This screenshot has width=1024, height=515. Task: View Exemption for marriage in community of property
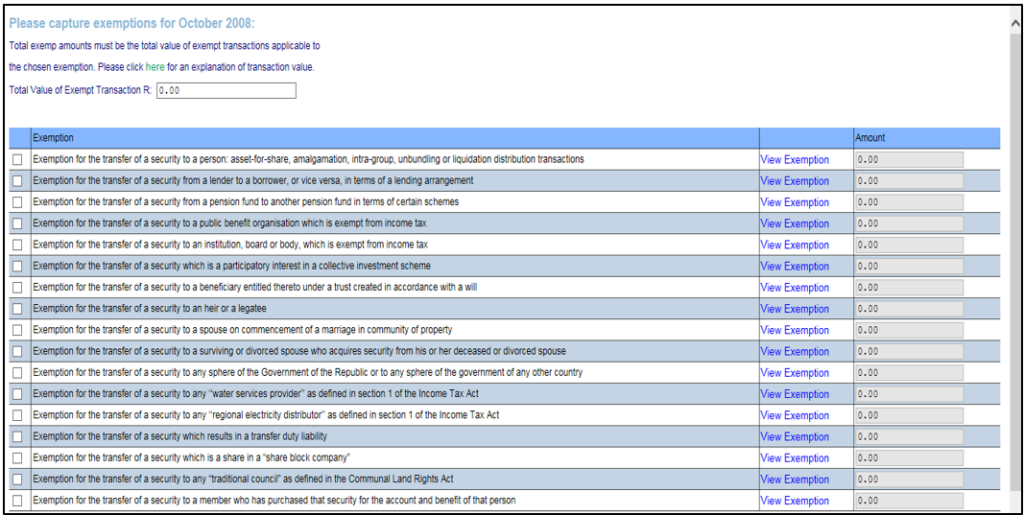point(794,330)
